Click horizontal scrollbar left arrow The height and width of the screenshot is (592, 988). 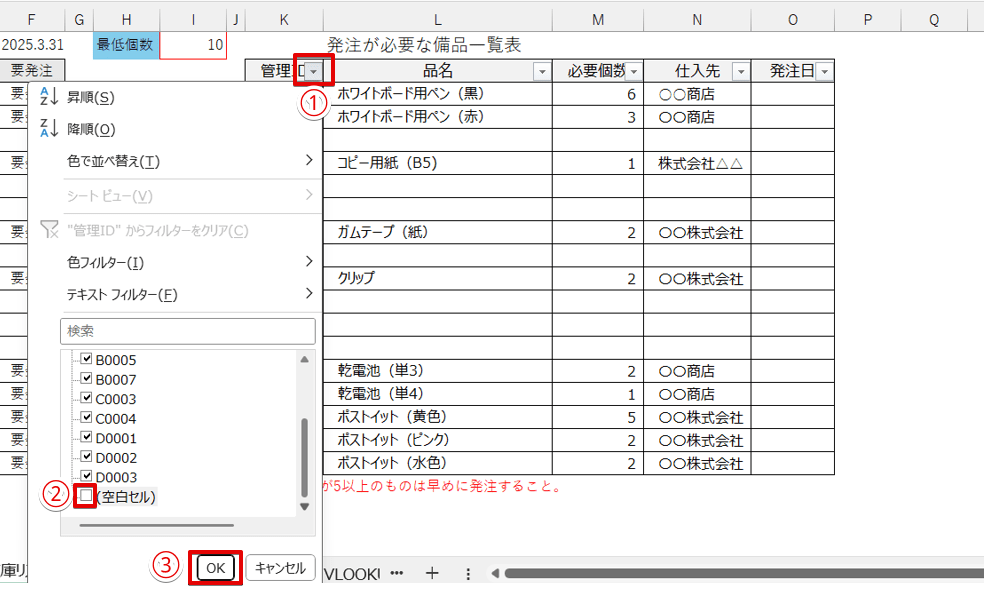[x=495, y=573]
